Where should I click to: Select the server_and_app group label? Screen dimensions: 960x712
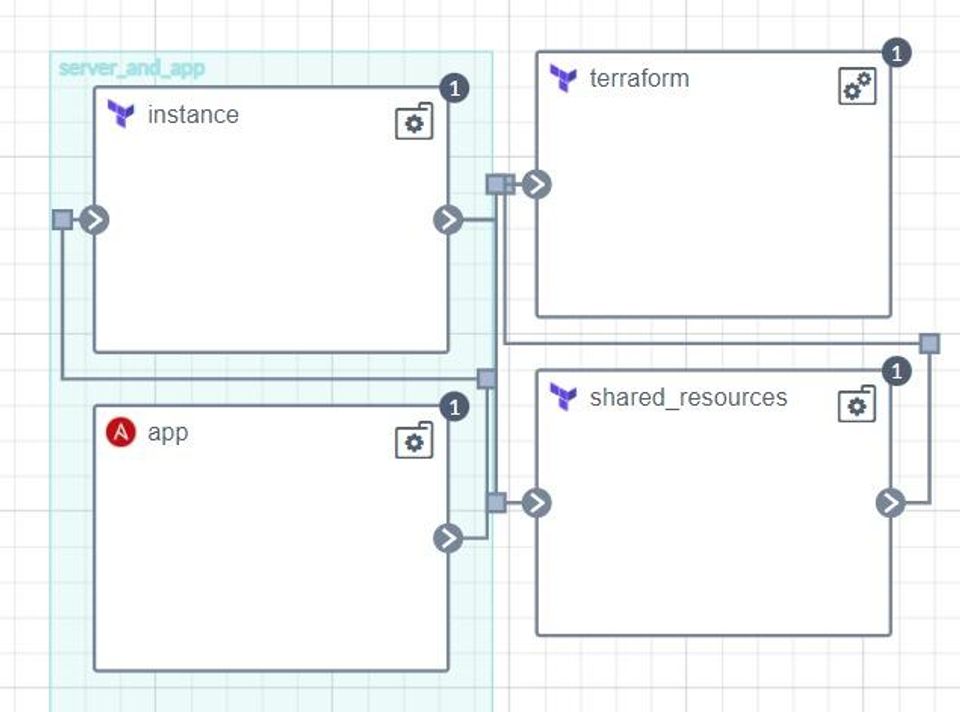(132, 67)
